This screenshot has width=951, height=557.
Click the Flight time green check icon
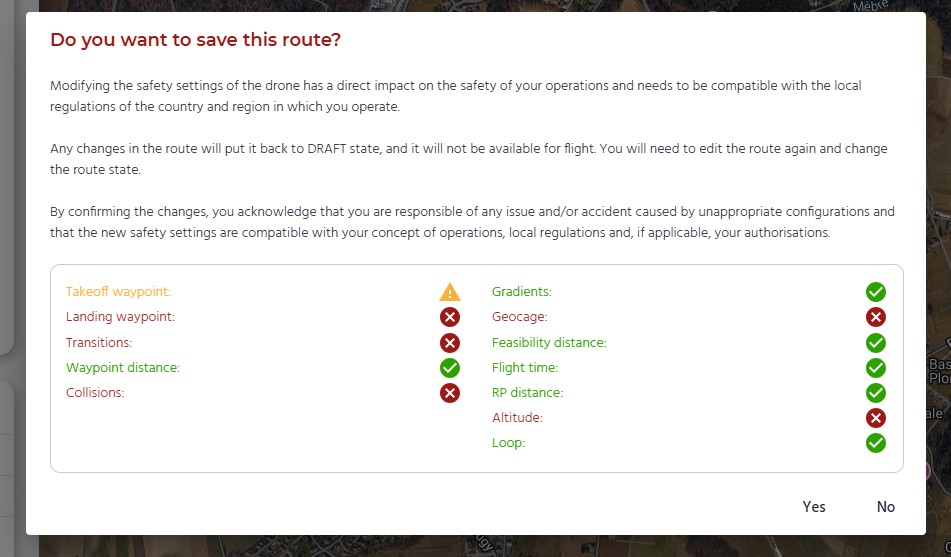point(875,368)
